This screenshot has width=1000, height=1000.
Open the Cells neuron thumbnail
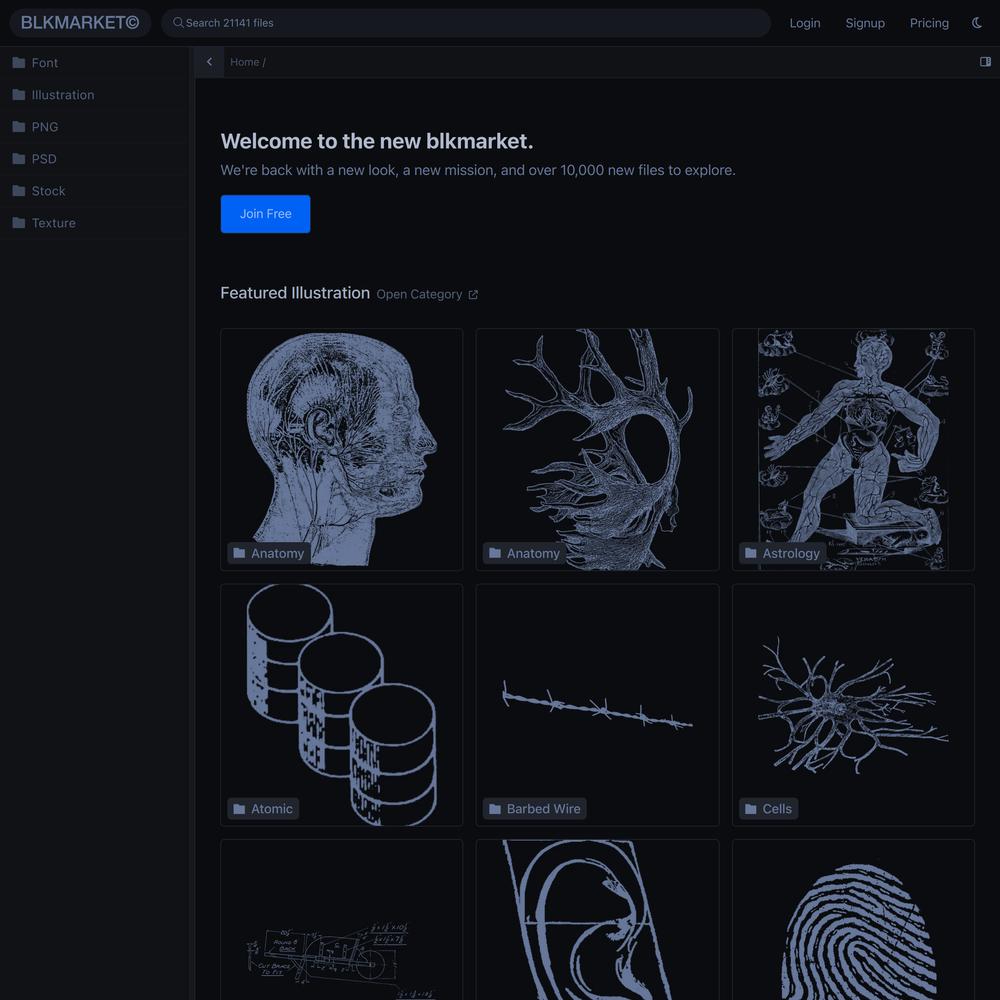click(x=853, y=705)
